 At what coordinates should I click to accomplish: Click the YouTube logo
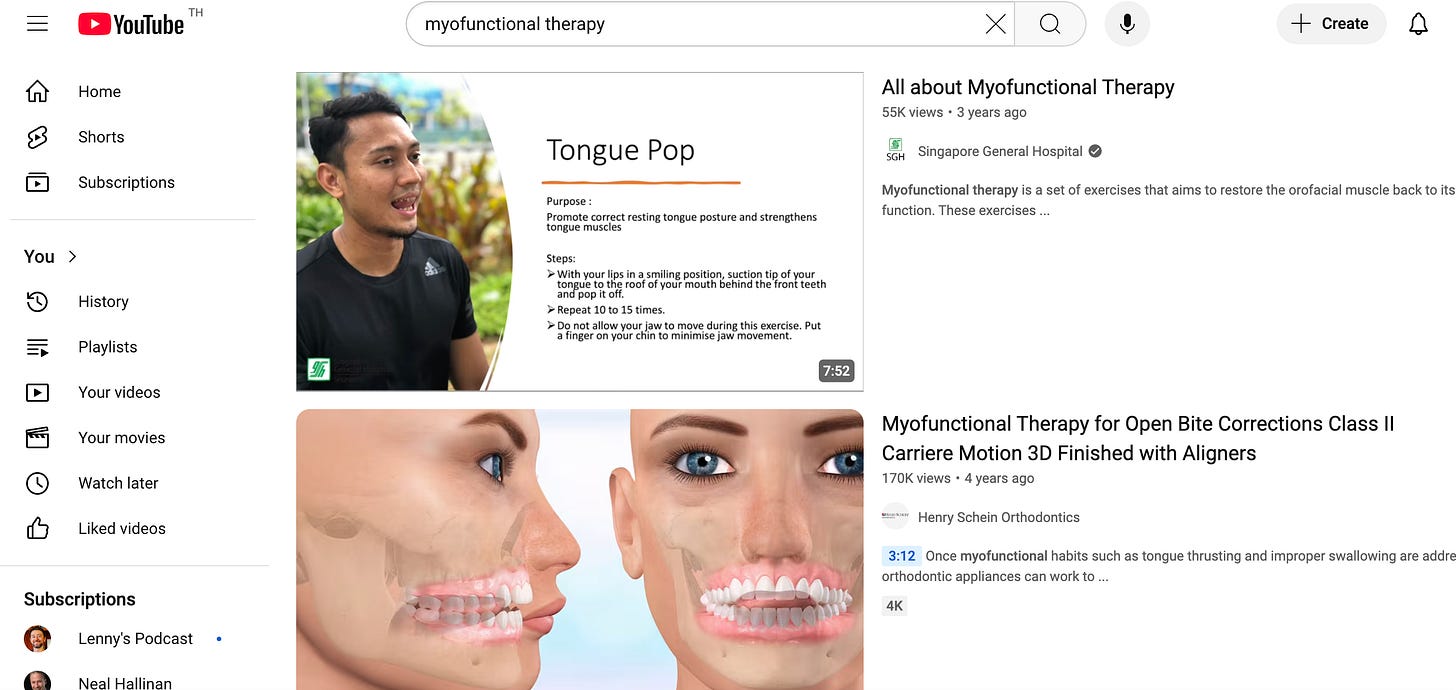(x=131, y=24)
